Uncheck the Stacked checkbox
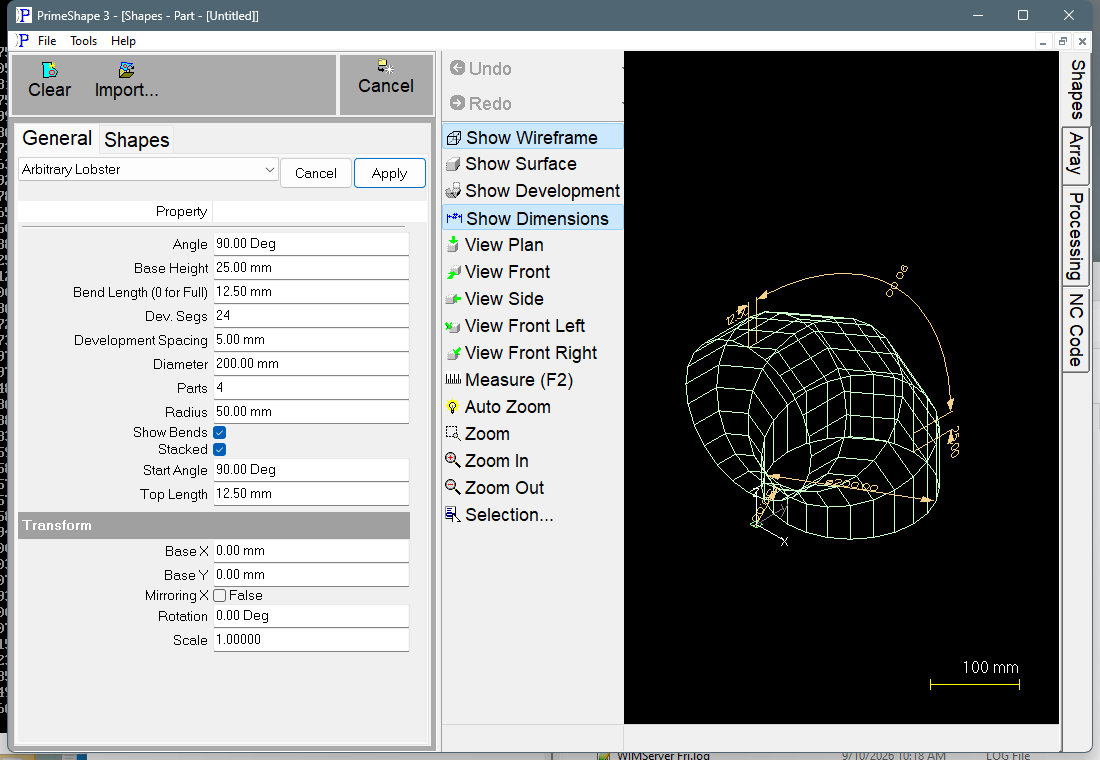The image size is (1100, 760). (220, 449)
